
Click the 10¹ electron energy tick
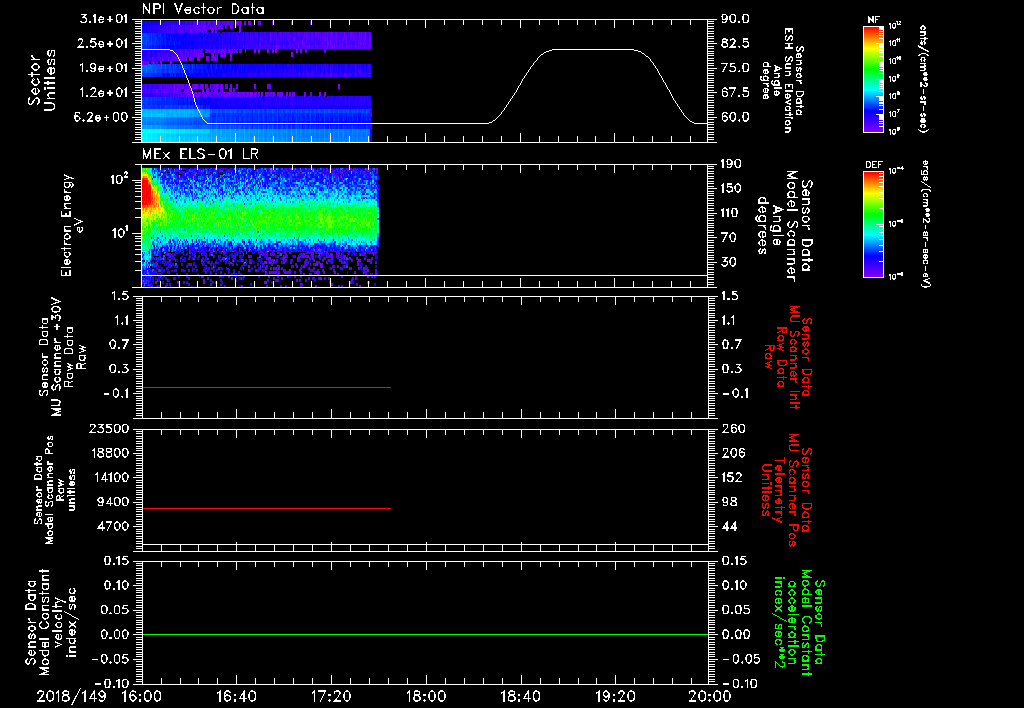[x=118, y=233]
